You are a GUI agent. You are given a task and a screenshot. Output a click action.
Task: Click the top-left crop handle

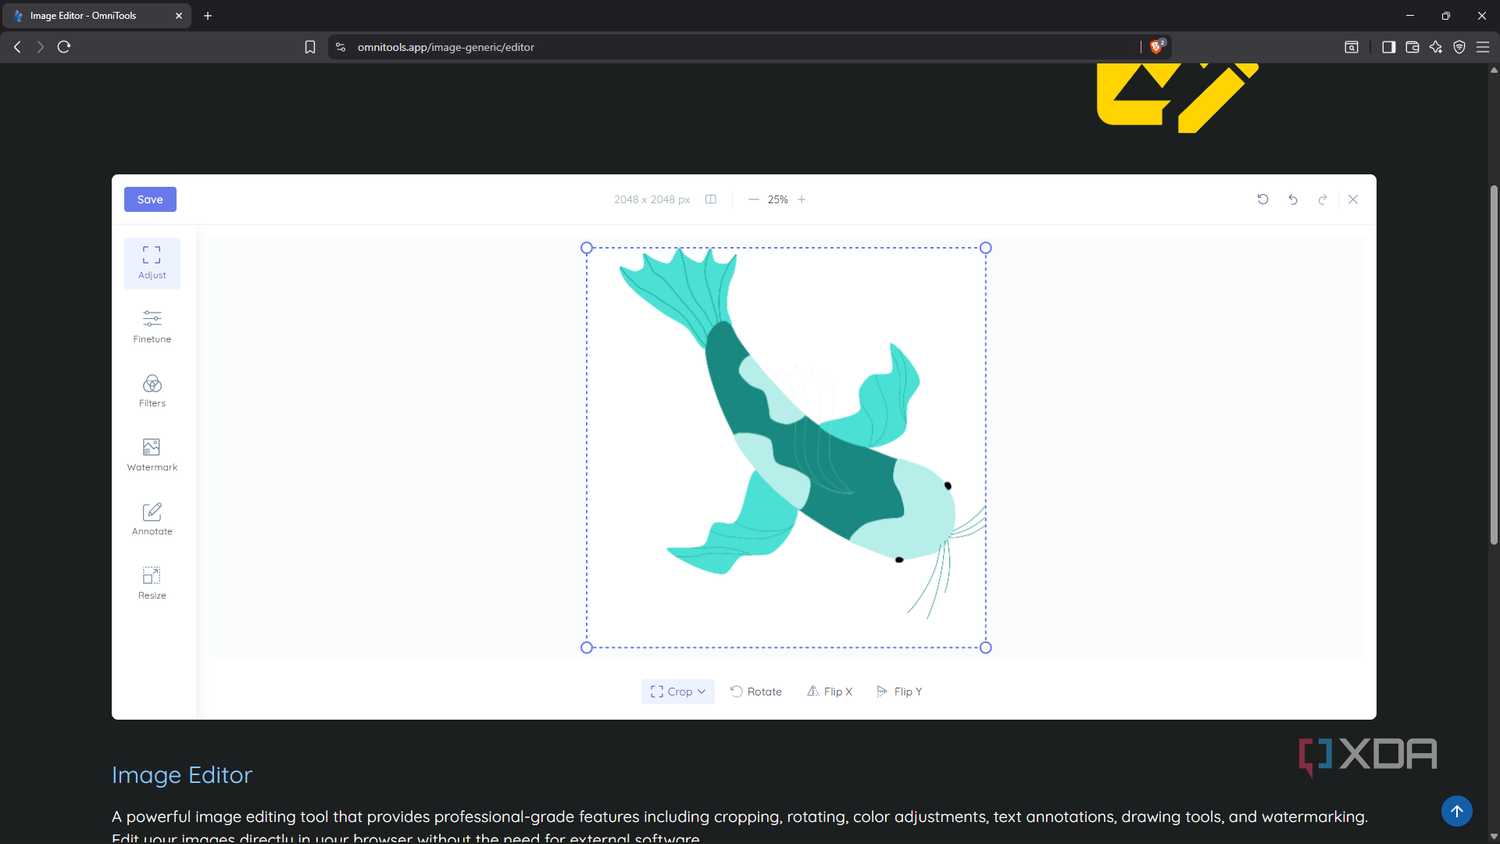click(x=587, y=248)
